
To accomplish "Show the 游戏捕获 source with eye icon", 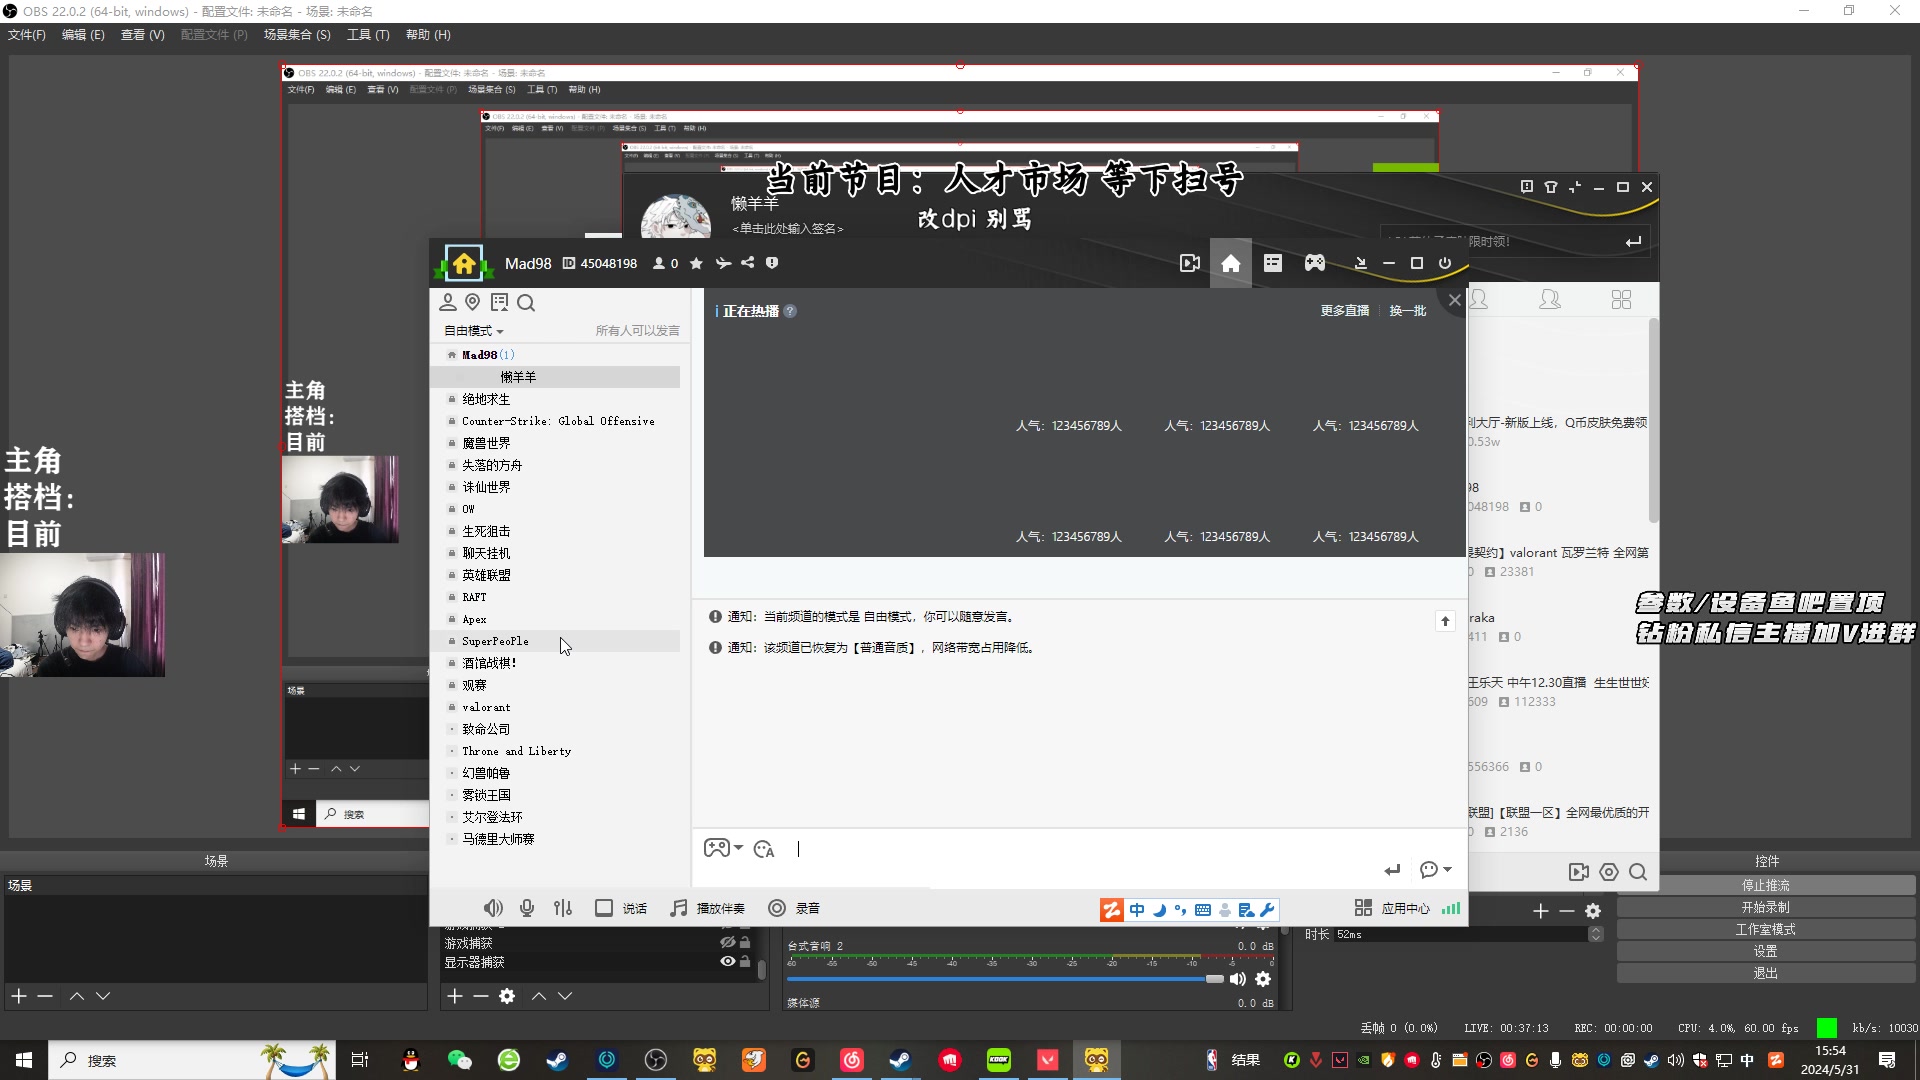I will [x=728, y=942].
